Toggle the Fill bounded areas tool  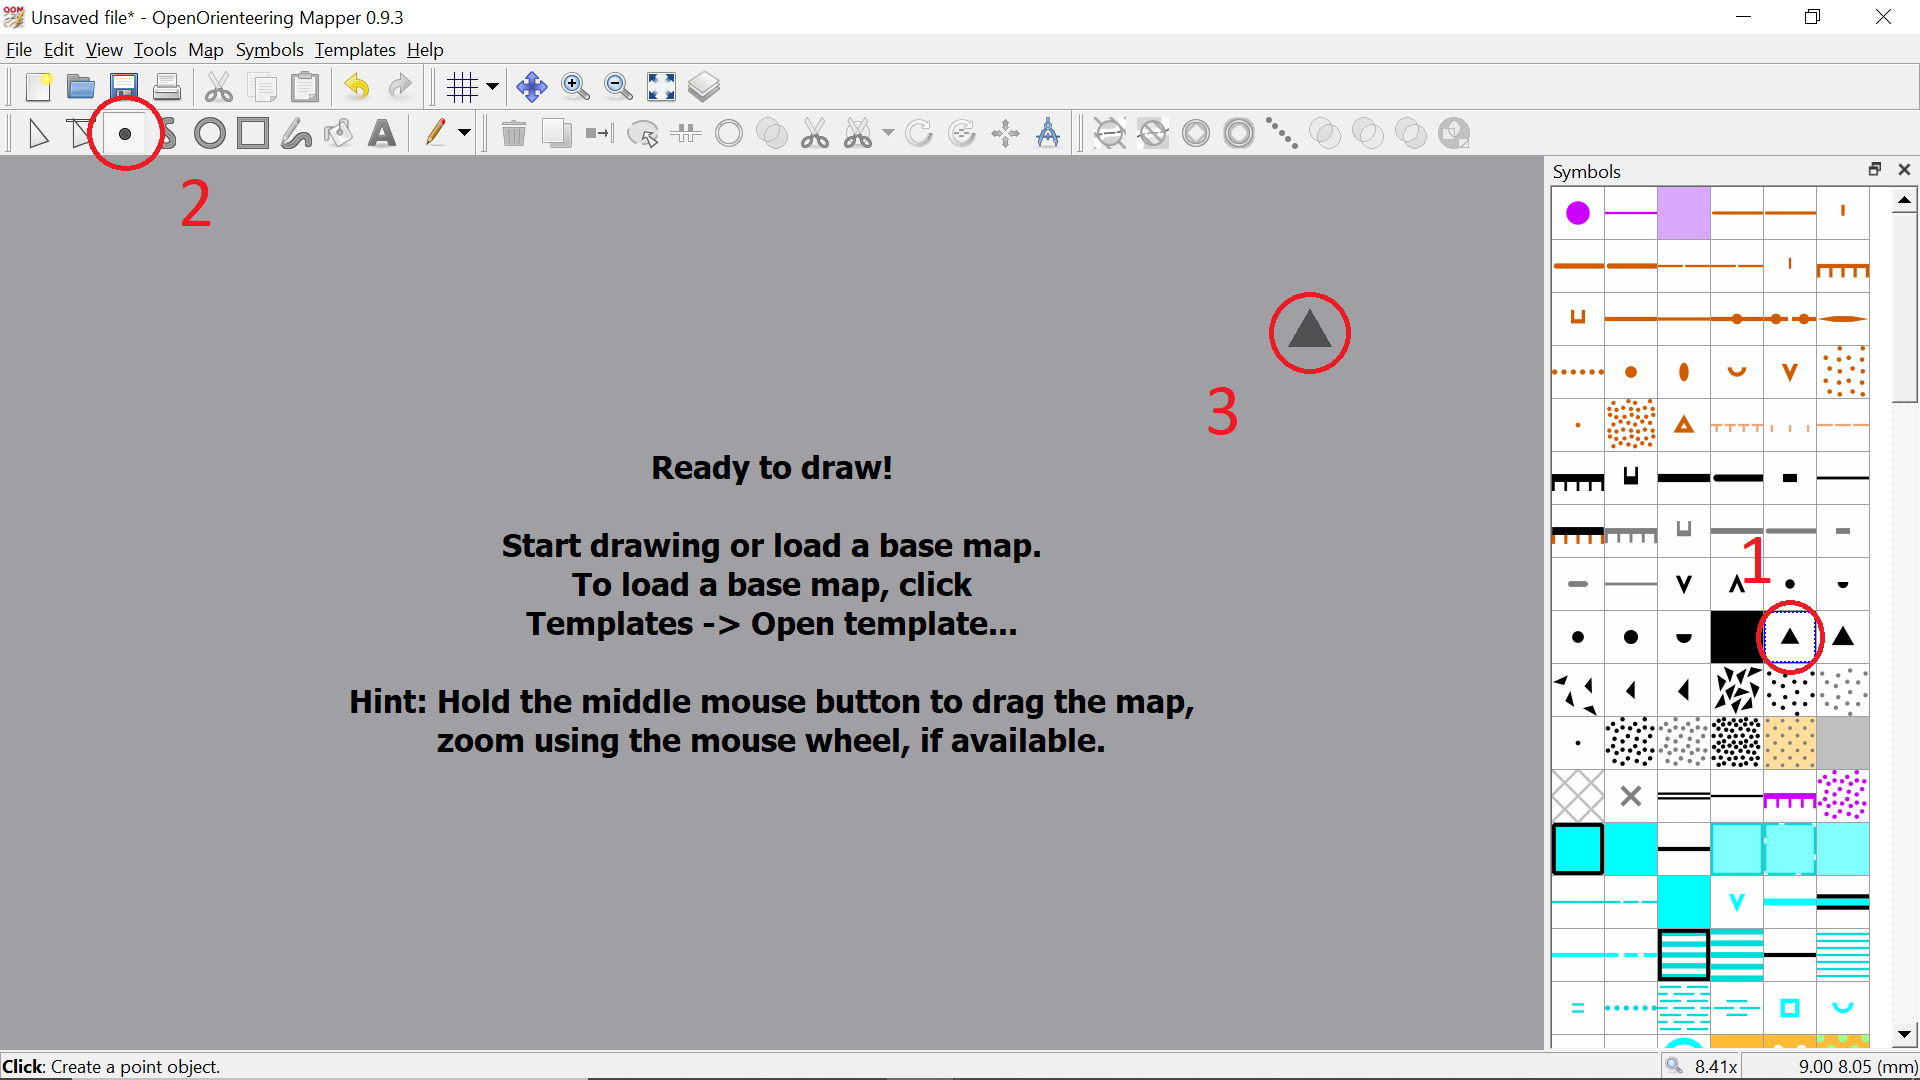pos(339,133)
